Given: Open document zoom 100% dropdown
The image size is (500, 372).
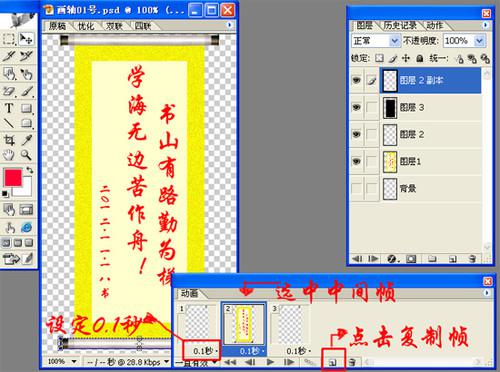Looking at the screenshot, I should (74, 361).
